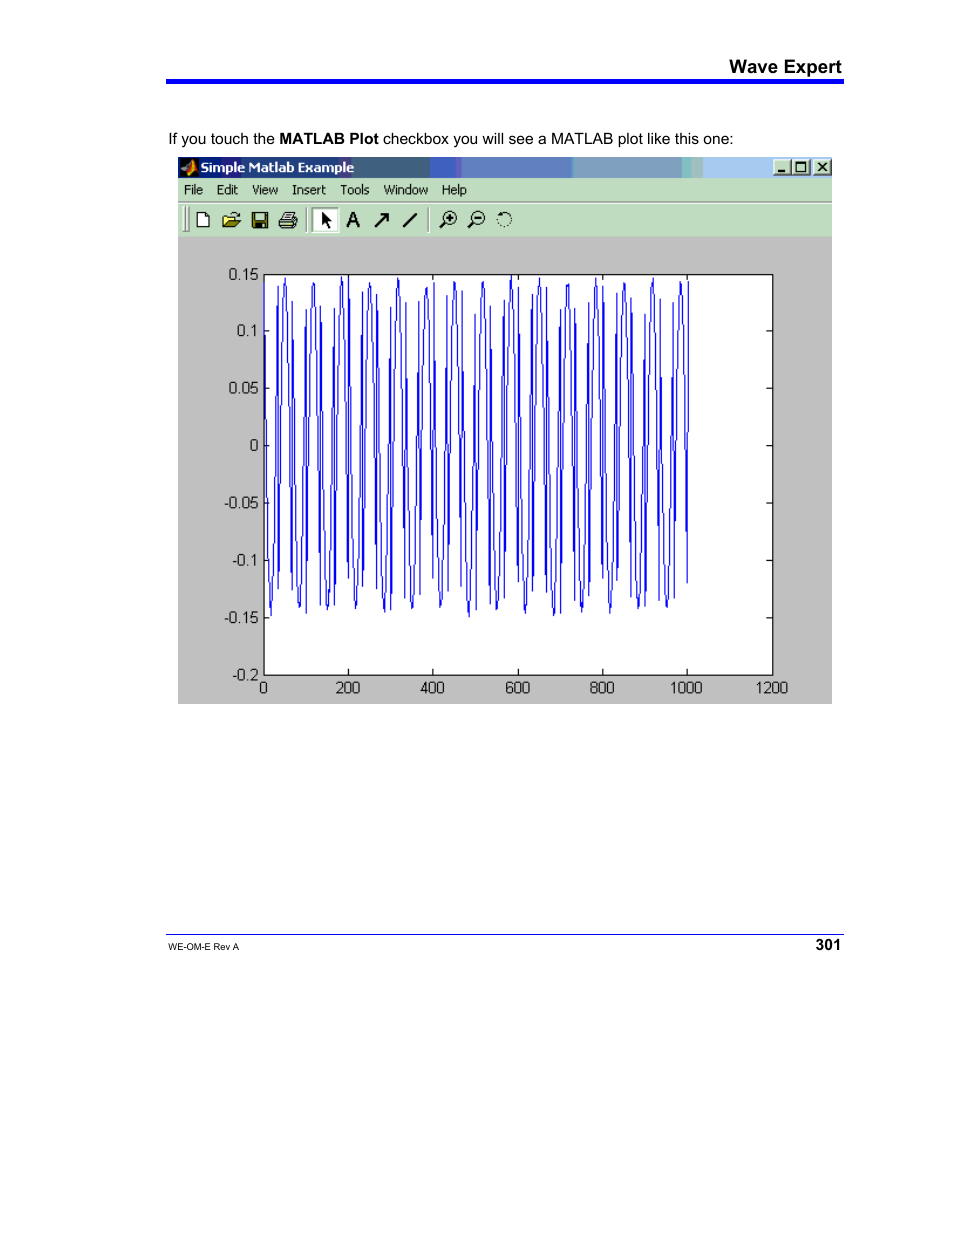
Task: Click the y-axis label 0.15
Action: (243, 274)
